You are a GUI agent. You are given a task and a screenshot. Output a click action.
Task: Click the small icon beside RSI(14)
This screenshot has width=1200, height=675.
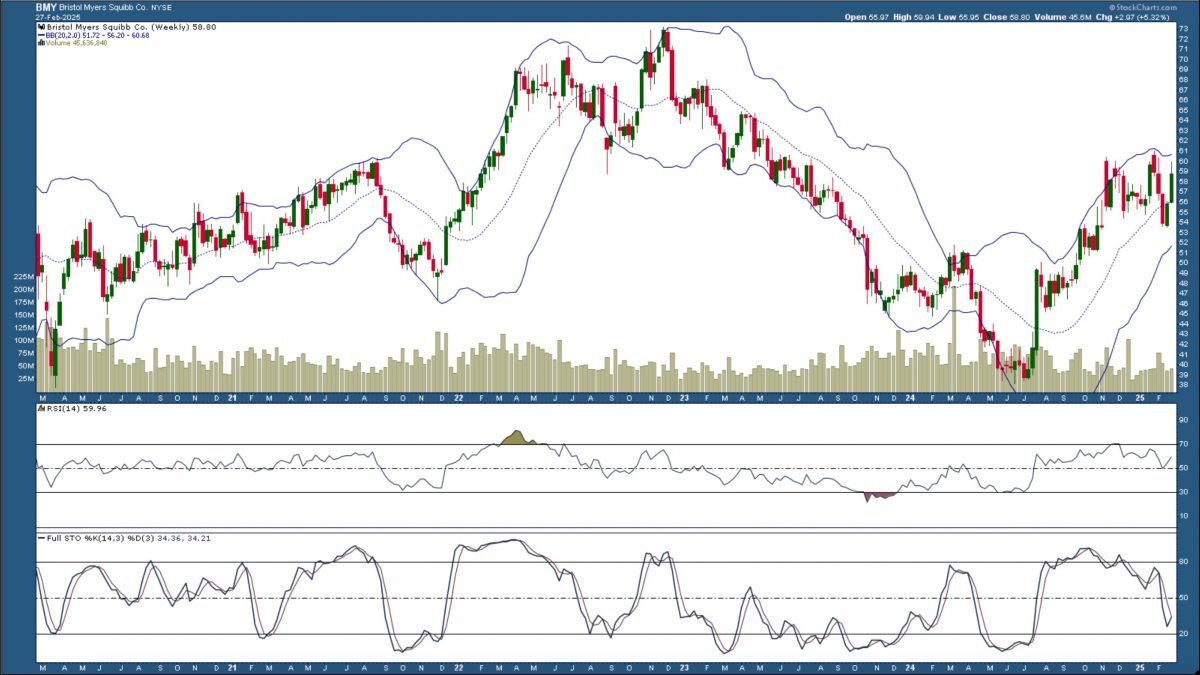point(41,409)
